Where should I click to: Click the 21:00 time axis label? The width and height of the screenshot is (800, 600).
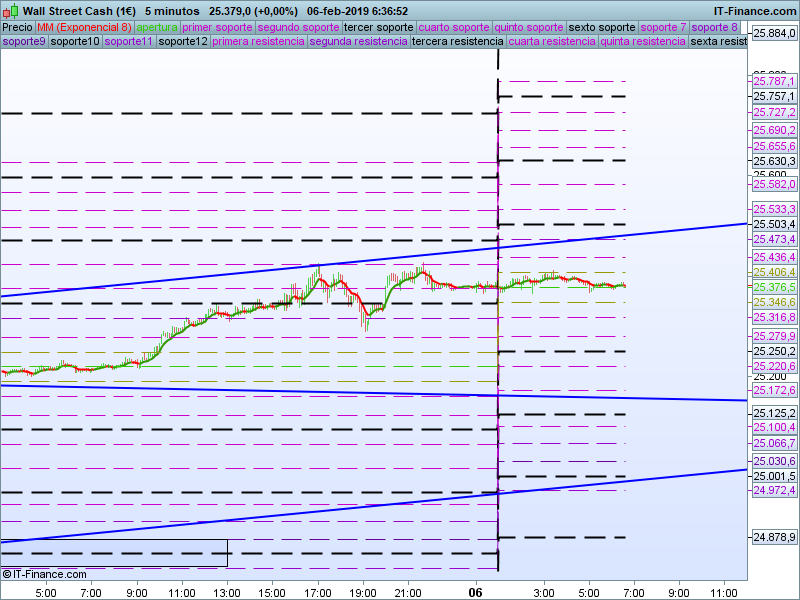point(408,593)
